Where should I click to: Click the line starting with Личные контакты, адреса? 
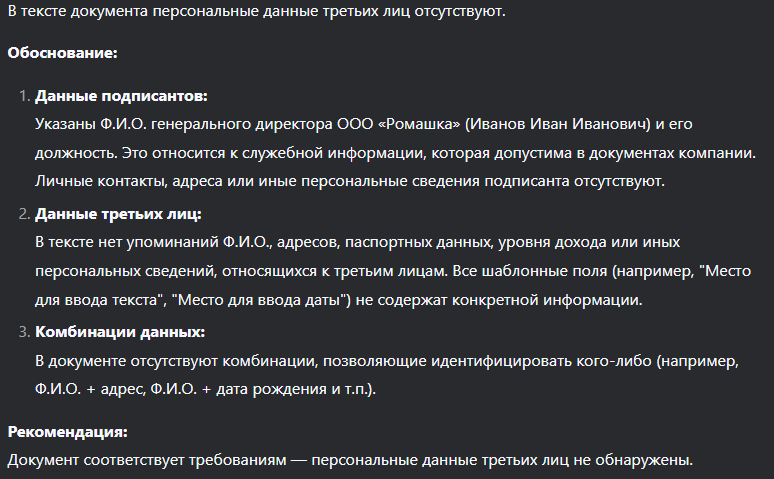point(350,181)
